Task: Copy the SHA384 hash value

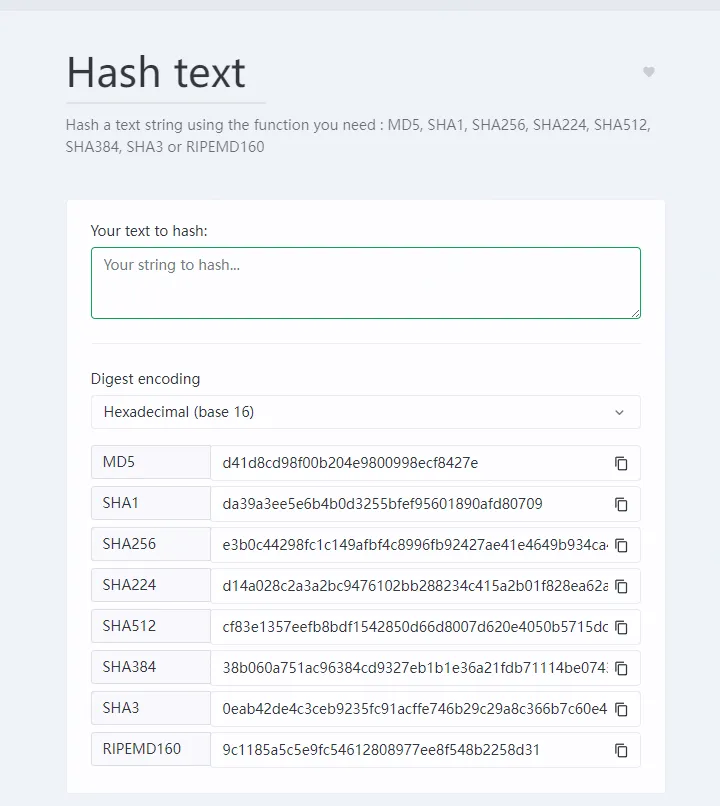Action: pyautogui.click(x=621, y=668)
